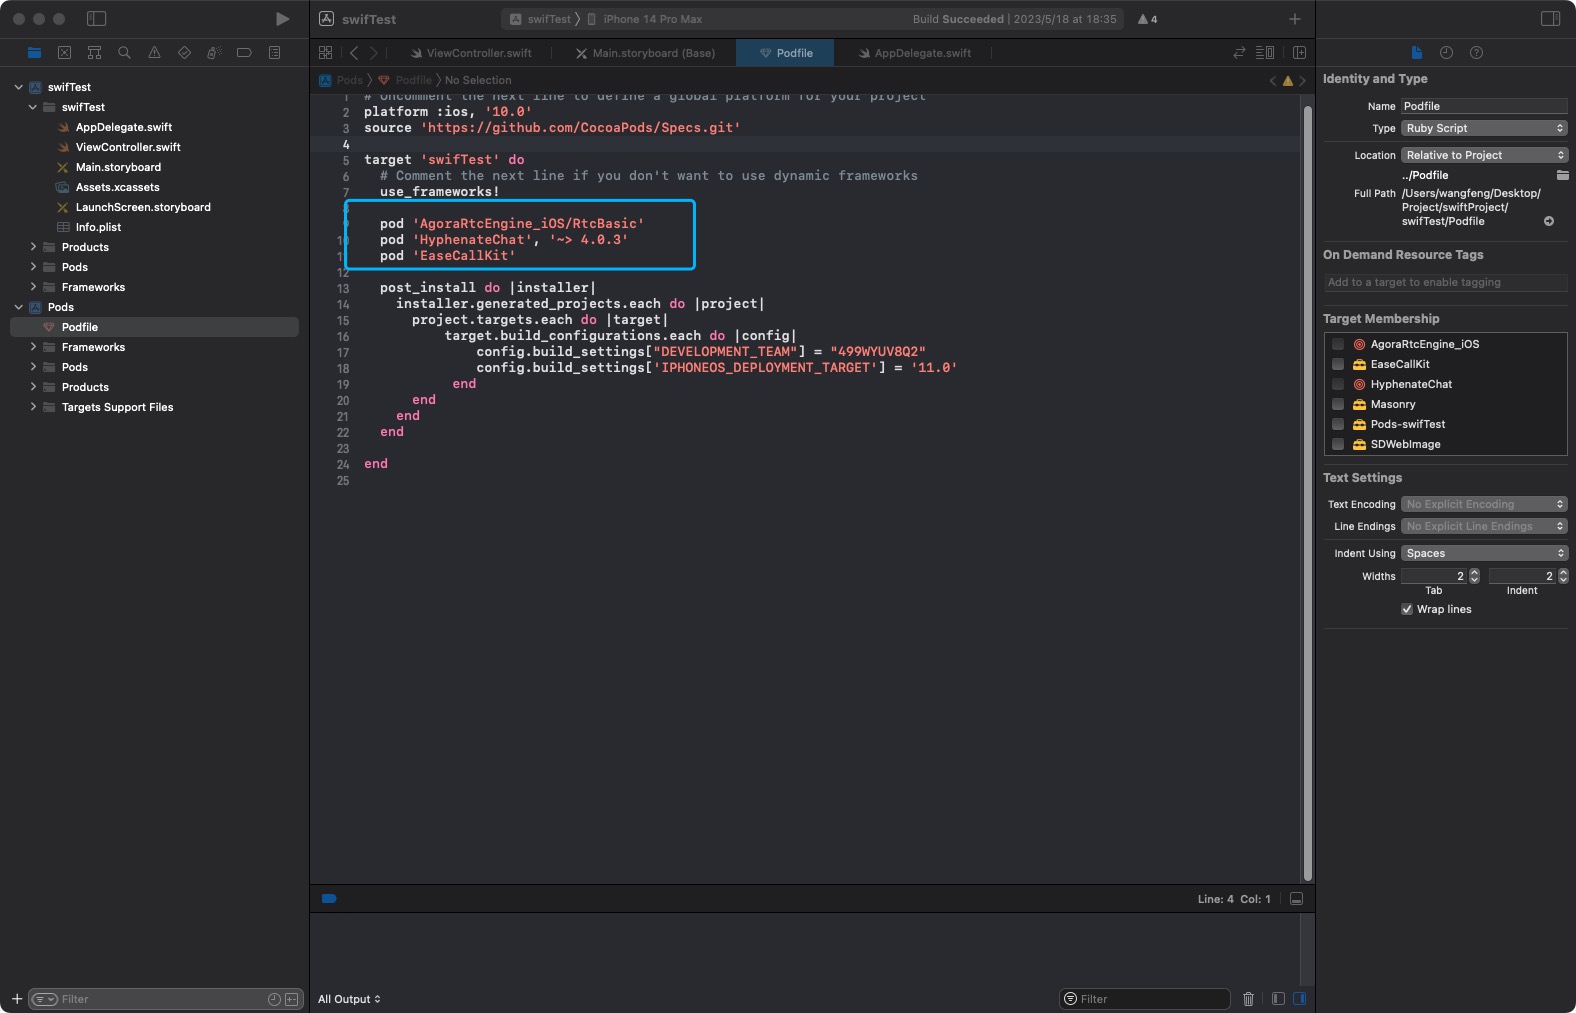1576x1013 pixels.
Task: Toggle the editor options lines icon
Action: (1265, 52)
